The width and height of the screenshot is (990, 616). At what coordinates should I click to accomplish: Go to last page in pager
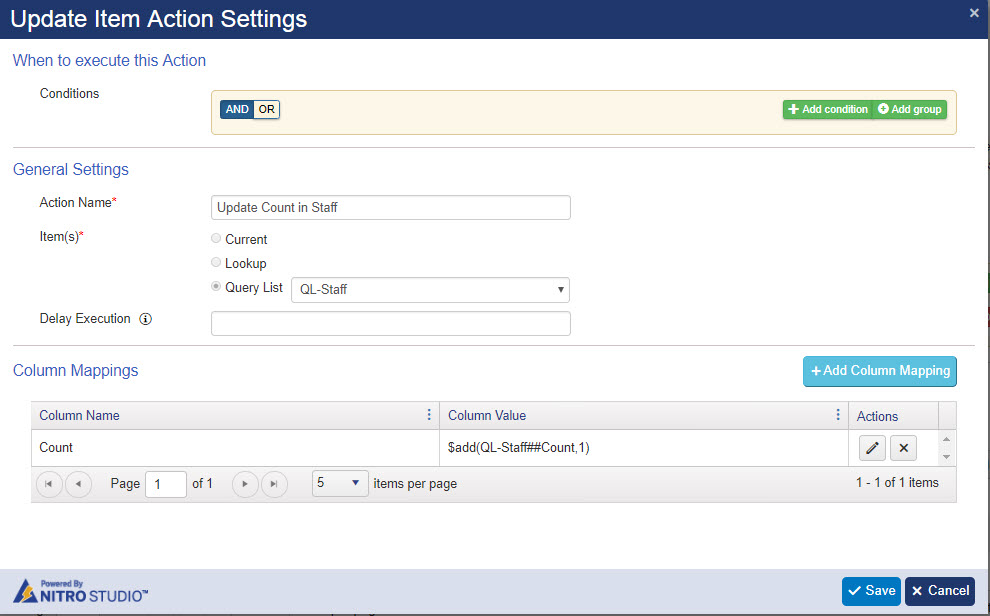(274, 484)
